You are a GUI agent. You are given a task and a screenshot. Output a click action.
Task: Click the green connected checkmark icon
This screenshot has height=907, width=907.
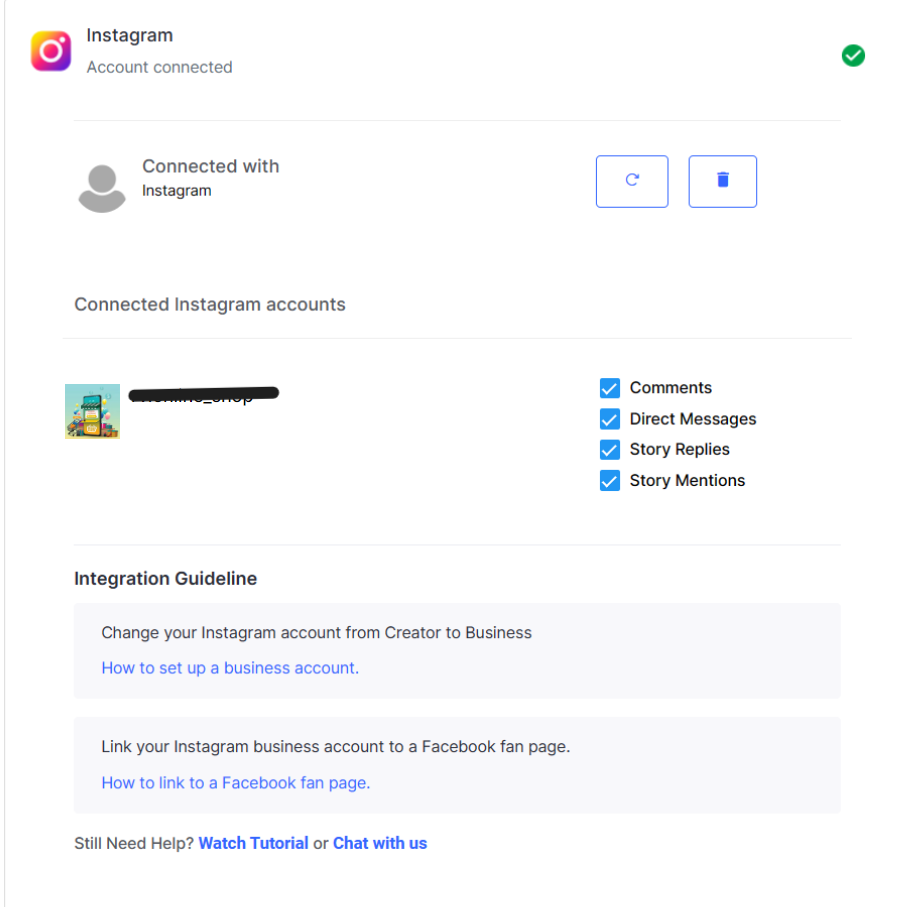point(853,56)
